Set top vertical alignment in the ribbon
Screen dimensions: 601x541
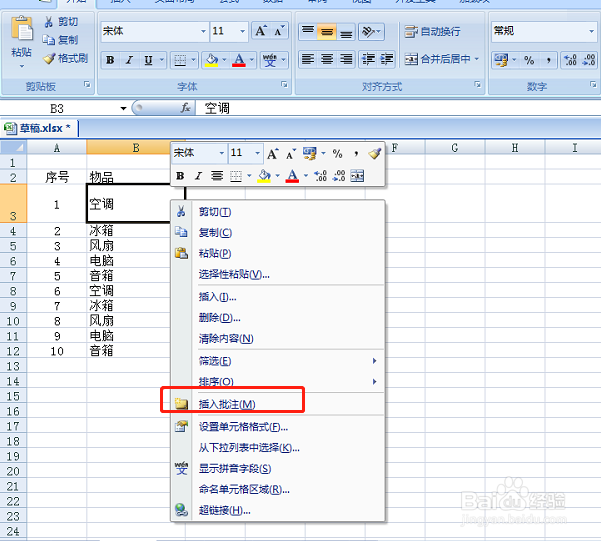coord(308,31)
